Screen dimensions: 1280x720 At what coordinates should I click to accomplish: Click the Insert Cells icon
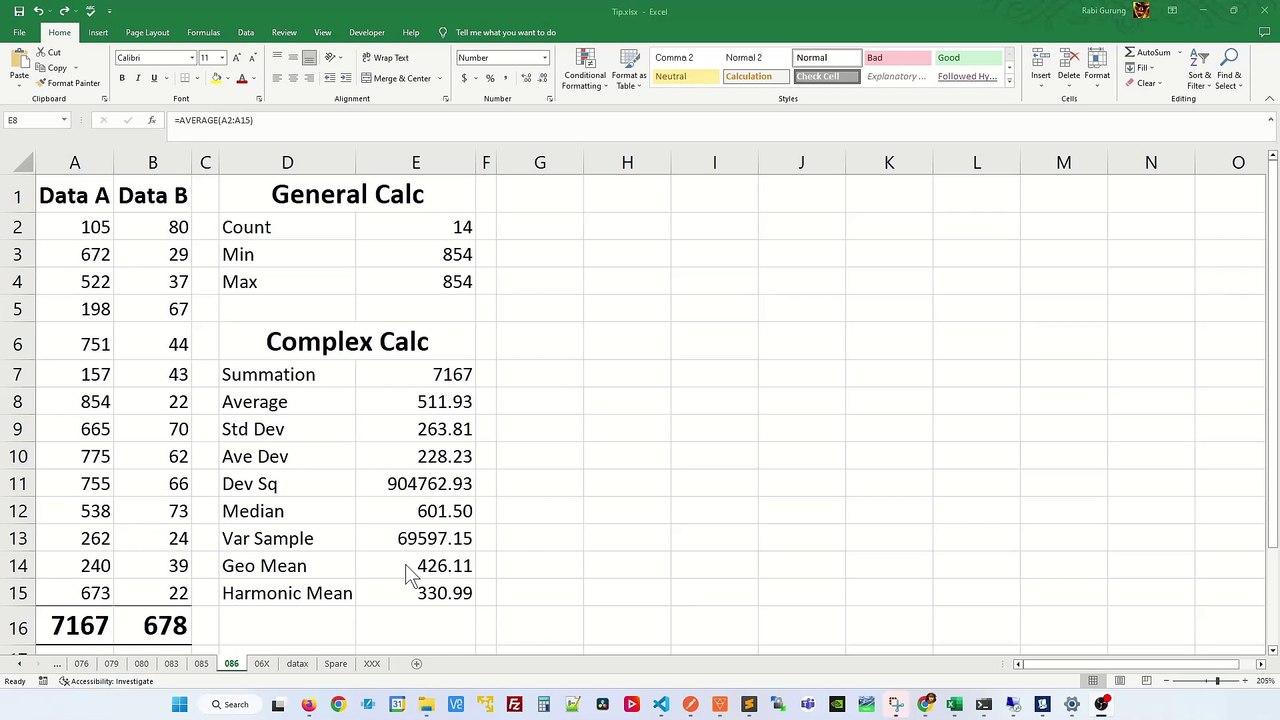1041,59
